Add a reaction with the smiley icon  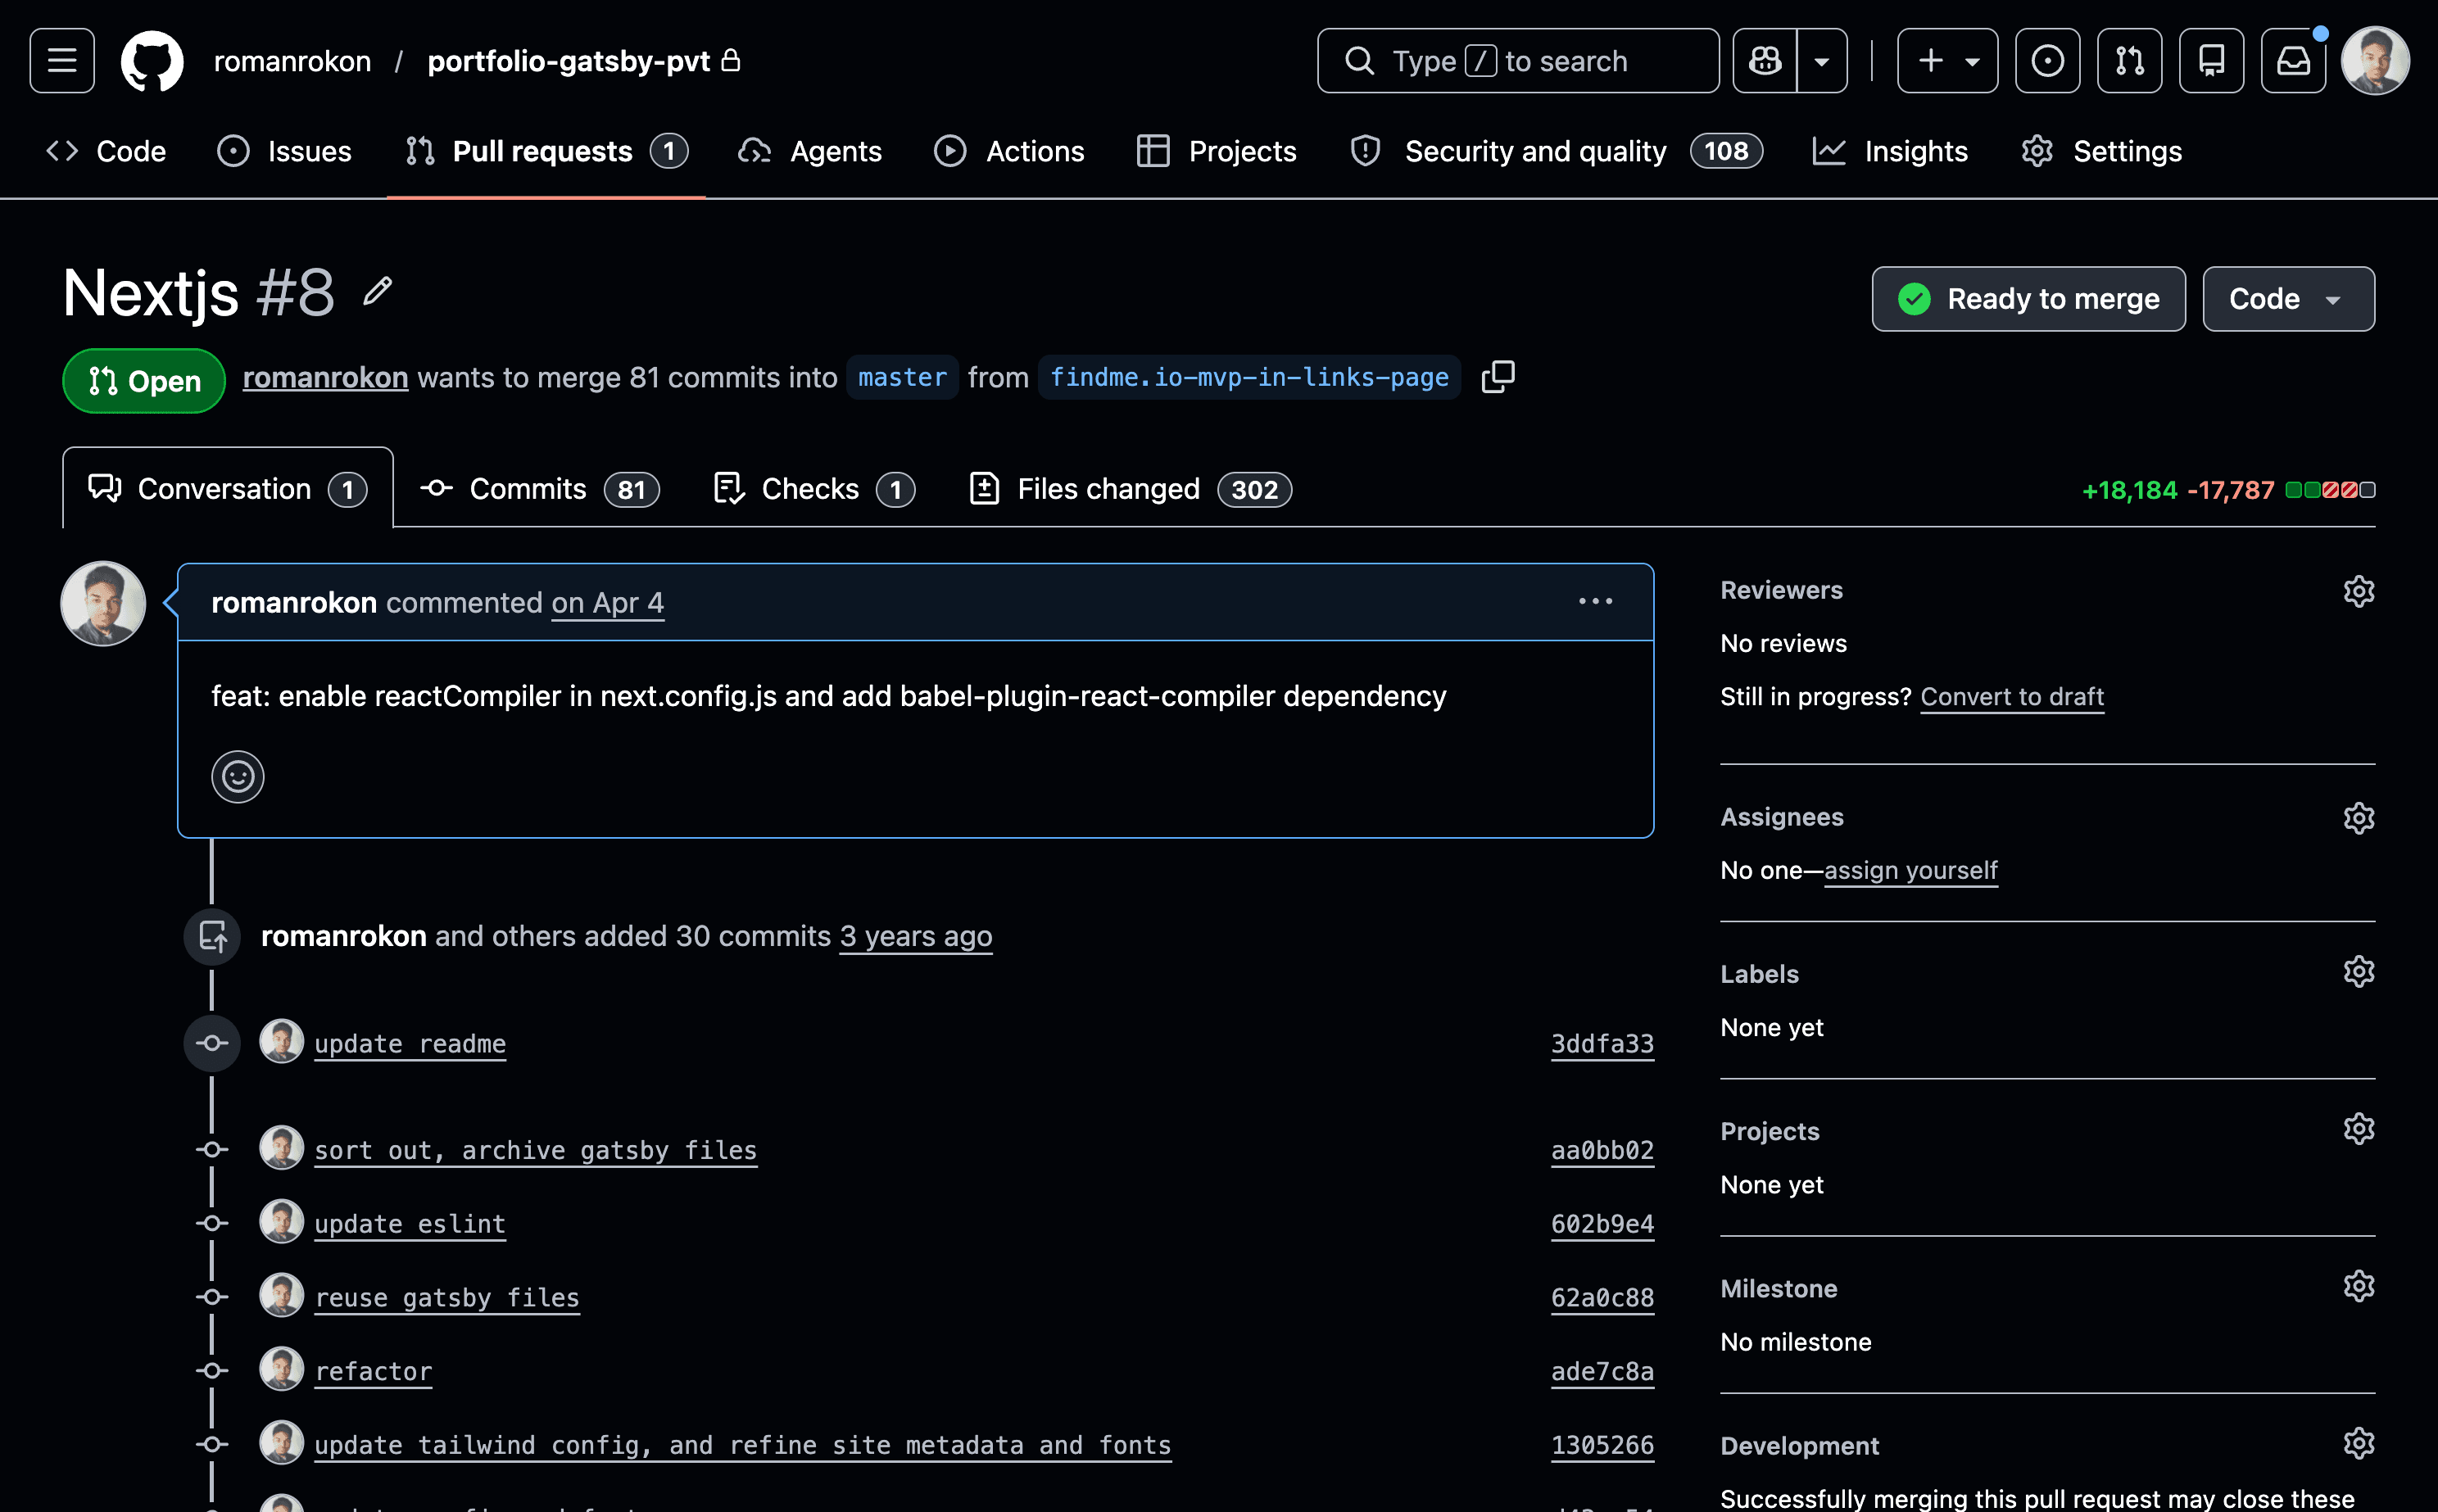[238, 777]
